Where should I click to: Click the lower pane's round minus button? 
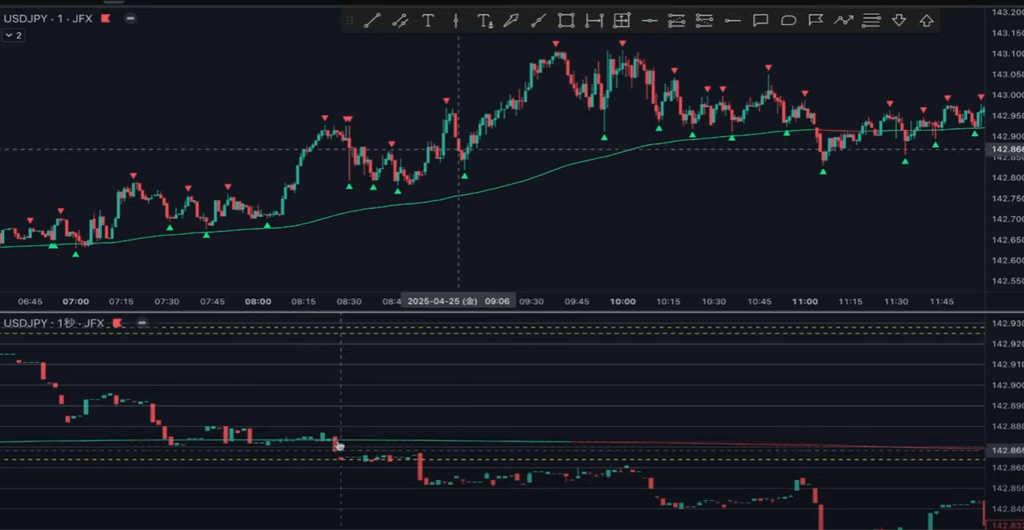pos(139,323)
